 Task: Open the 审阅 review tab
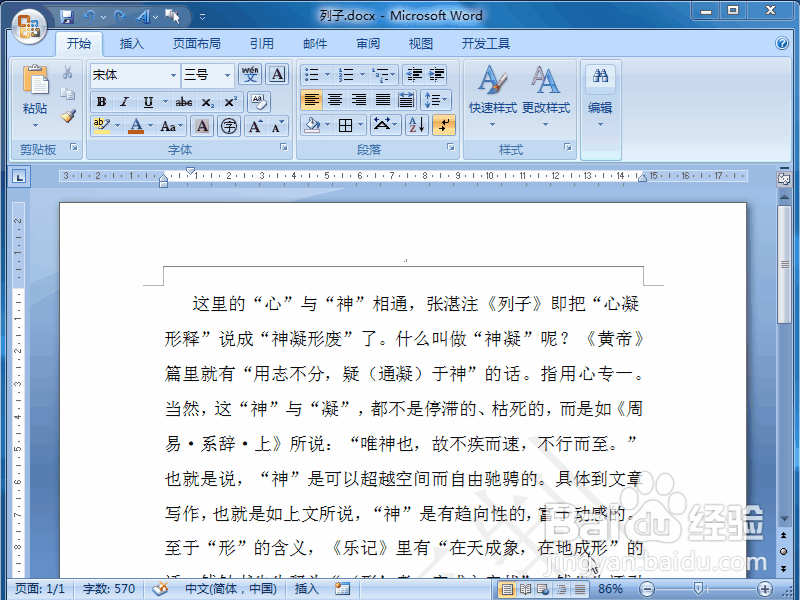(x=367, y=43)
